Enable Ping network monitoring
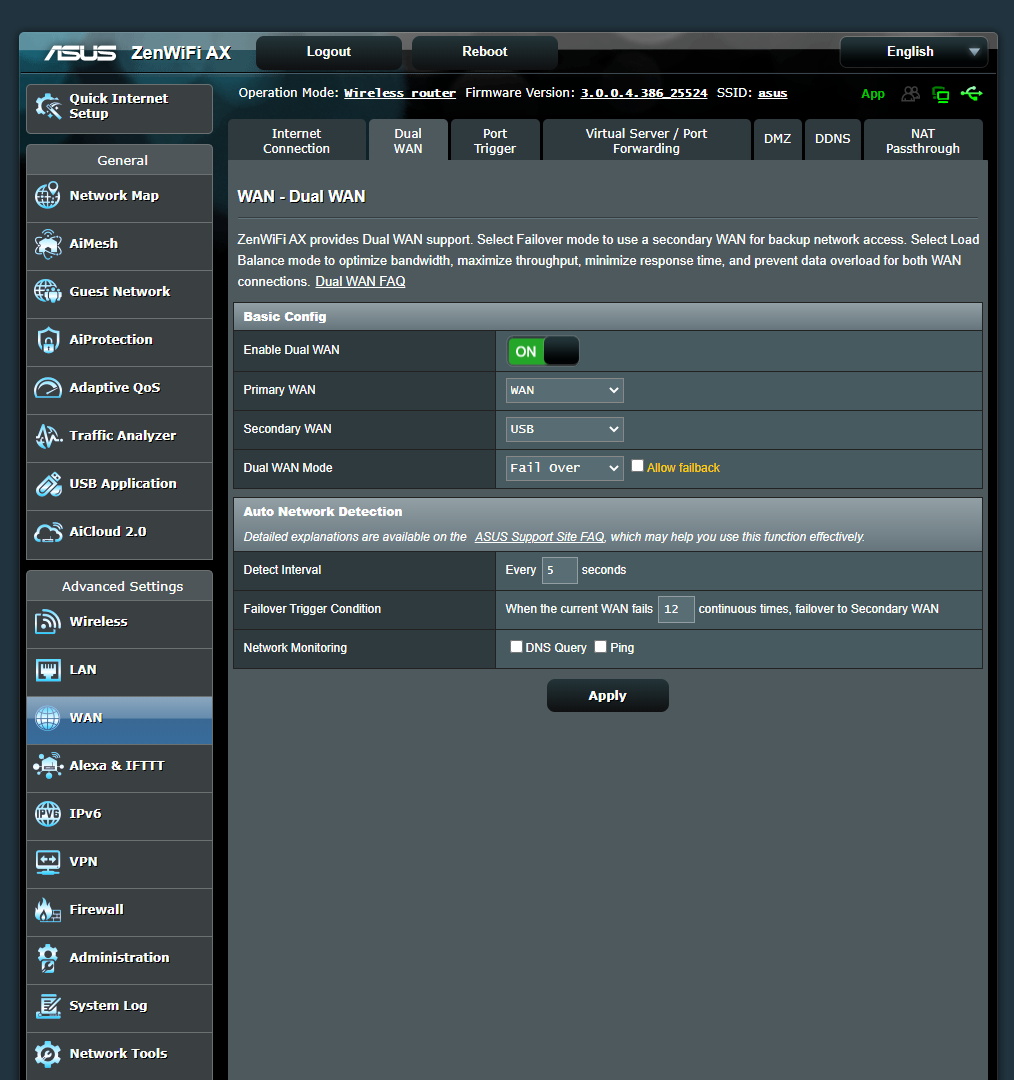1014x1080 pixels. 601,647
